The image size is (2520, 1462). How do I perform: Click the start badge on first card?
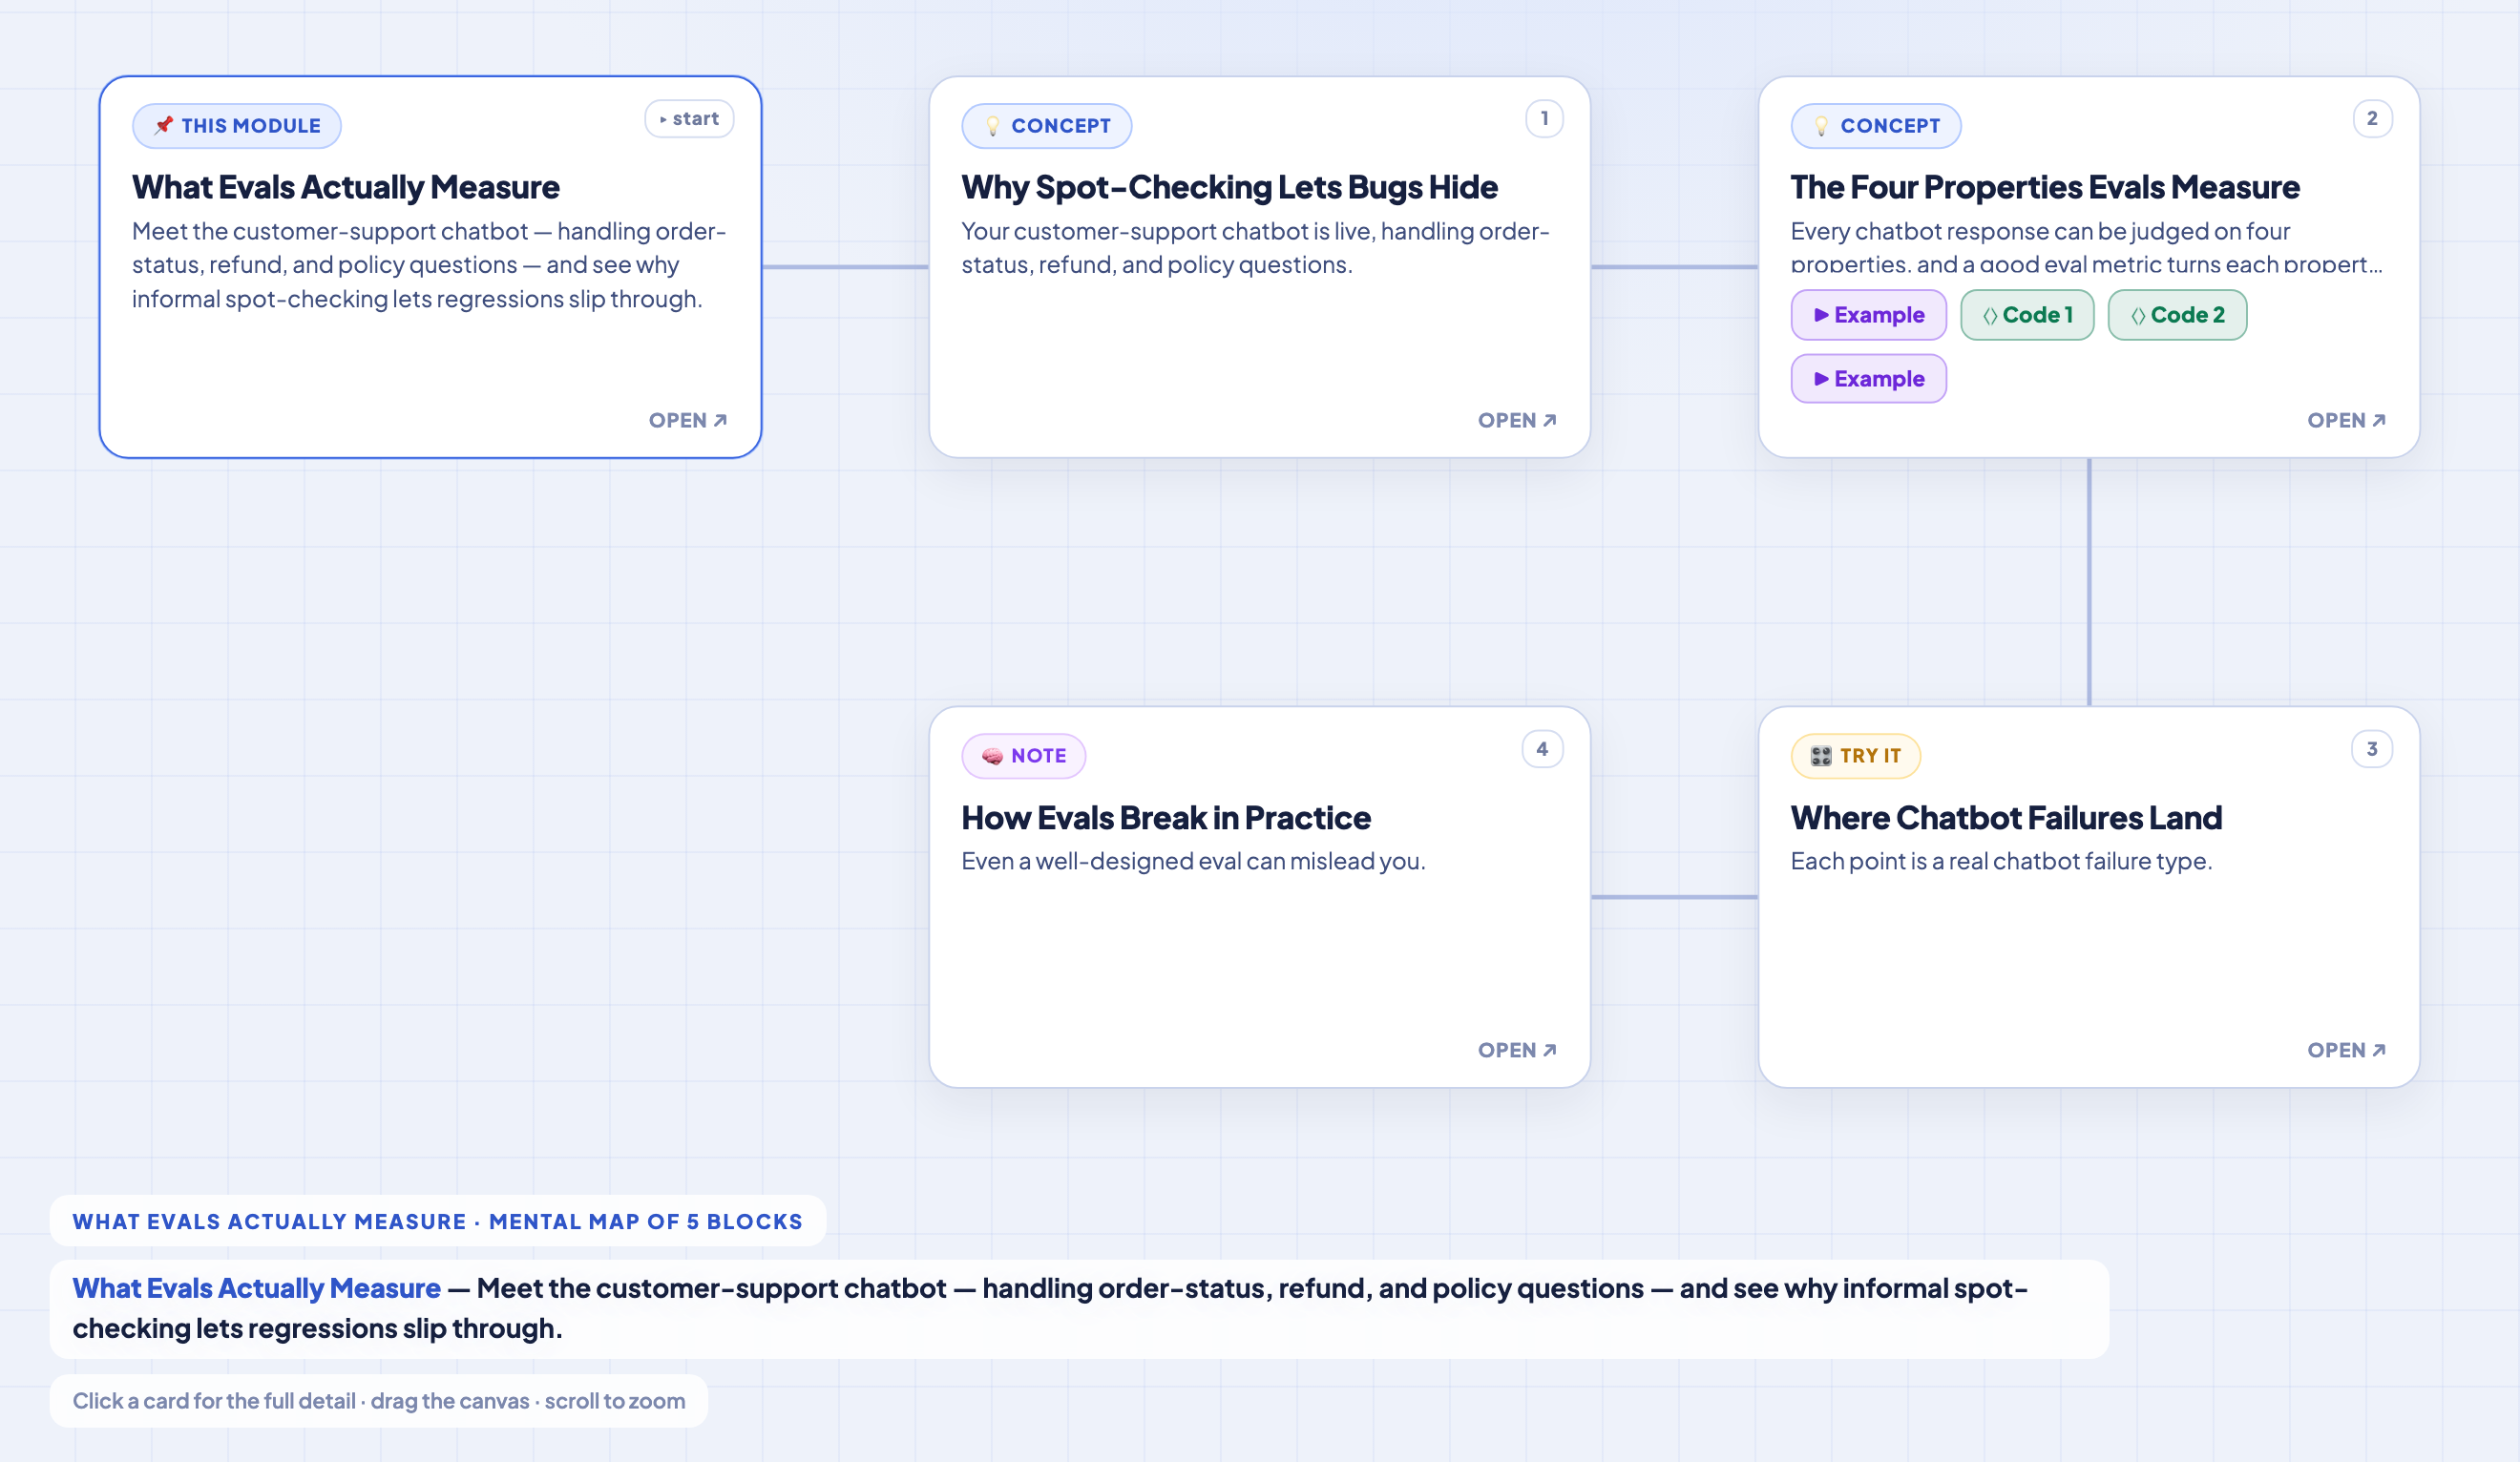689,119
